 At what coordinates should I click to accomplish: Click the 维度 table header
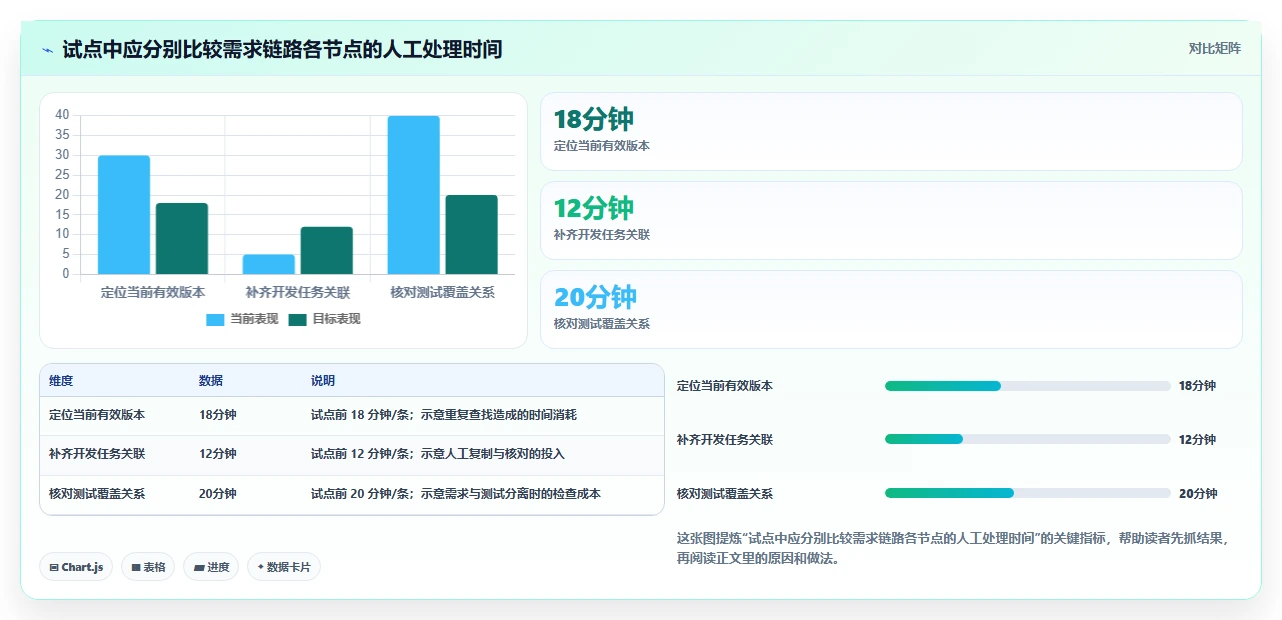tap(61, 381)
